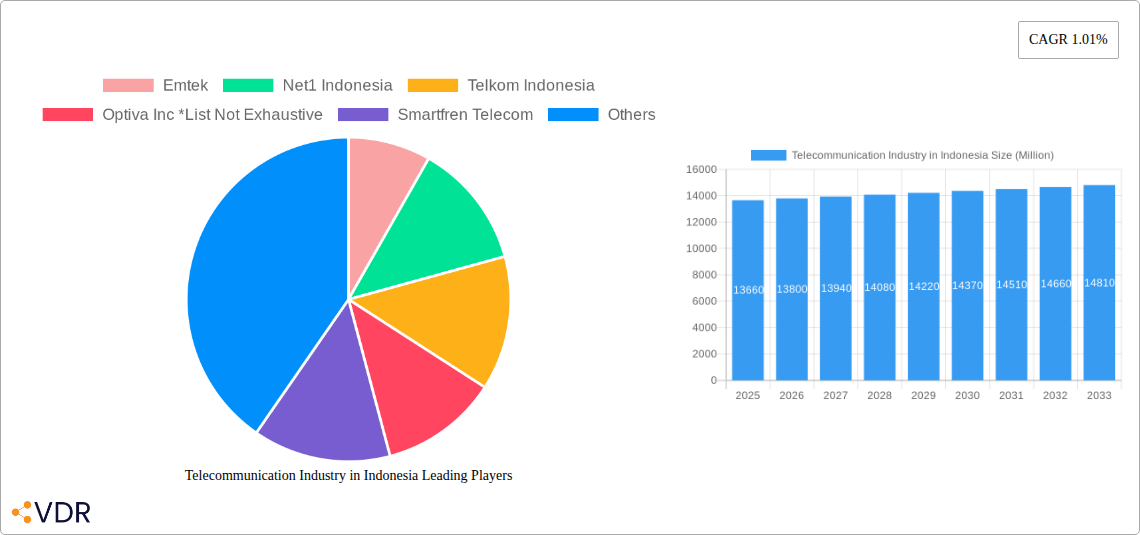The height and width of the screenshot is (535, 1140).
Task: Click the 12000 y-axis label
Action: pyautogui.click(x=702, y=222)
